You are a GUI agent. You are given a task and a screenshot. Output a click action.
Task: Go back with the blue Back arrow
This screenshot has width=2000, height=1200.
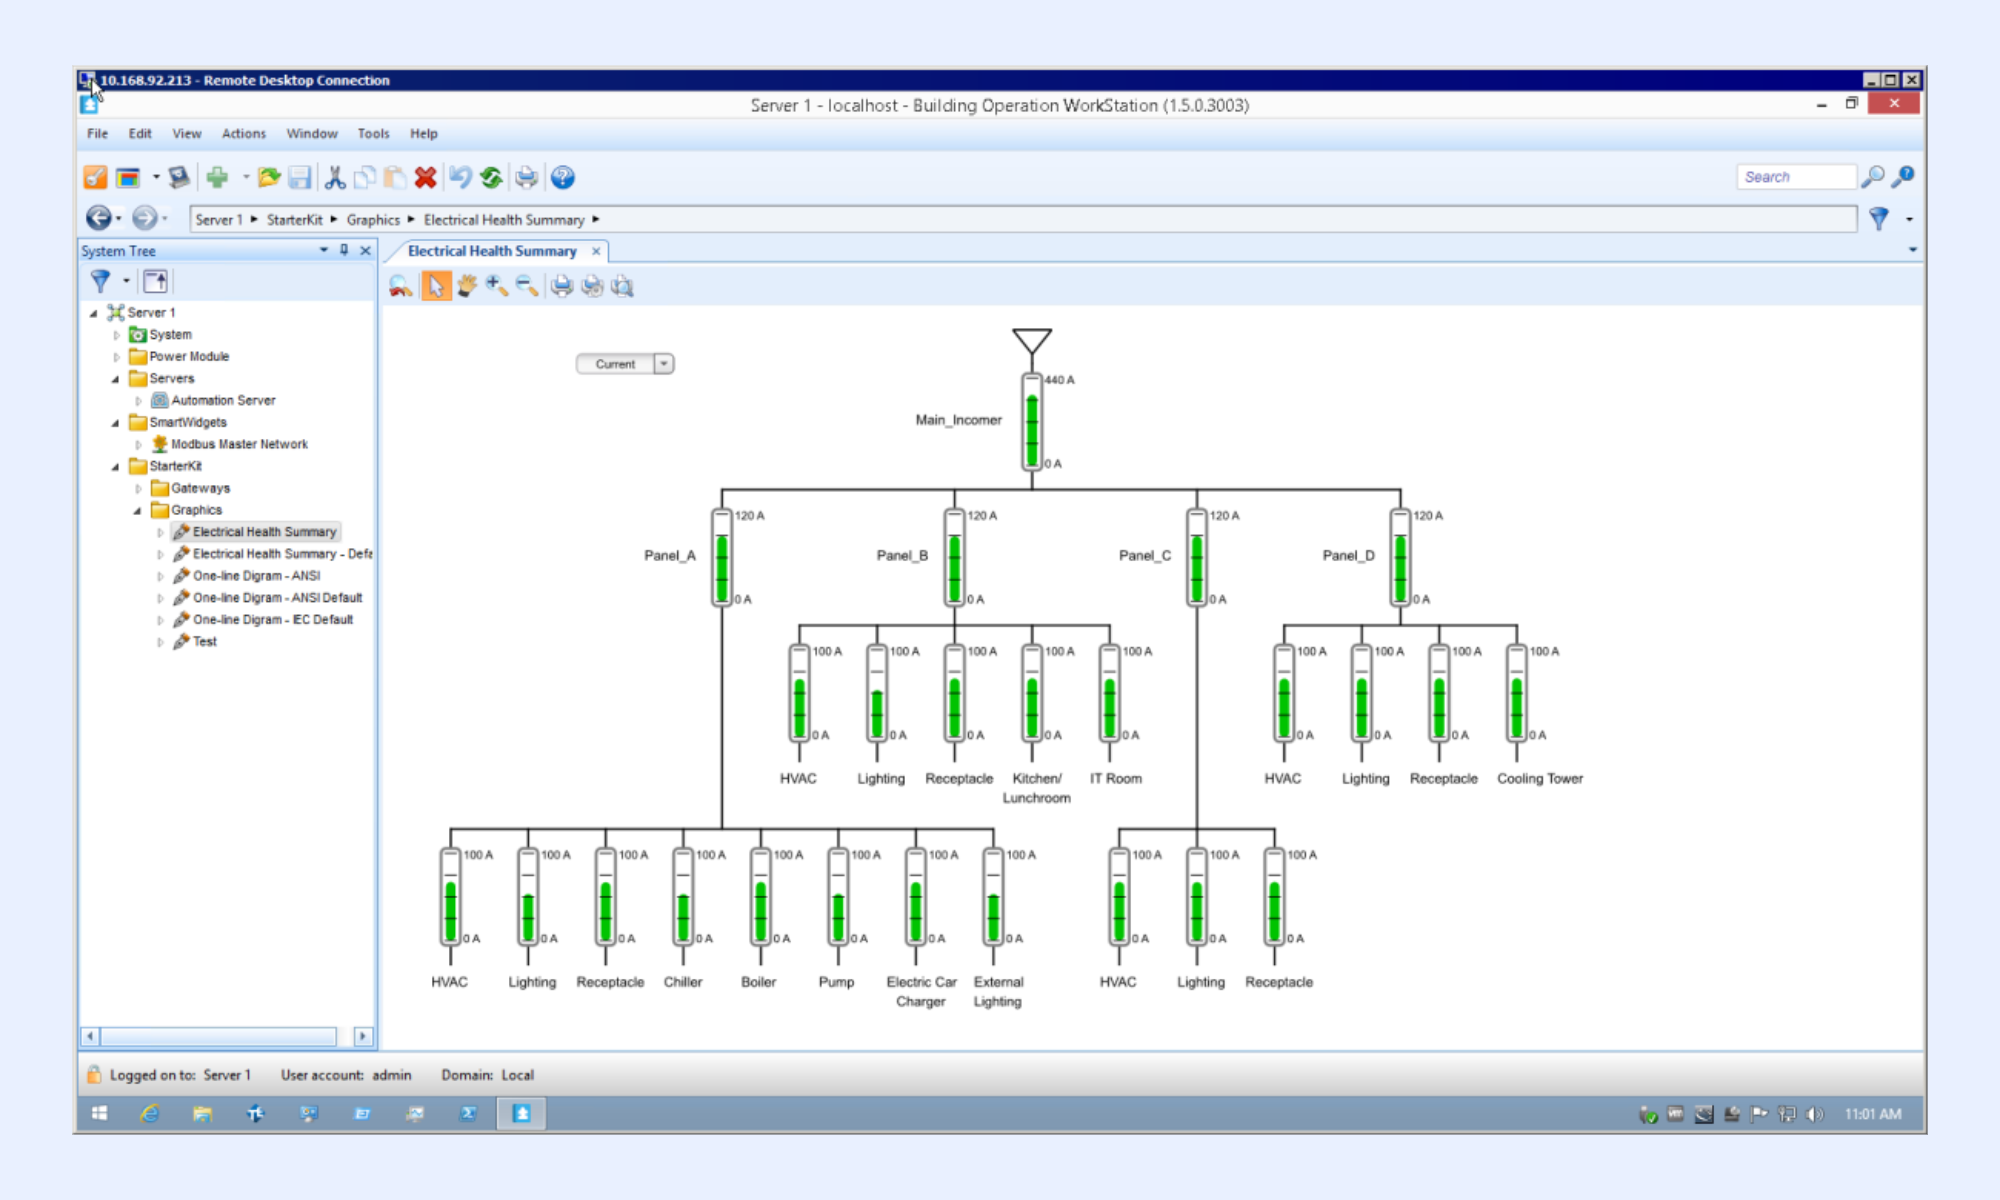coord(99,218)
